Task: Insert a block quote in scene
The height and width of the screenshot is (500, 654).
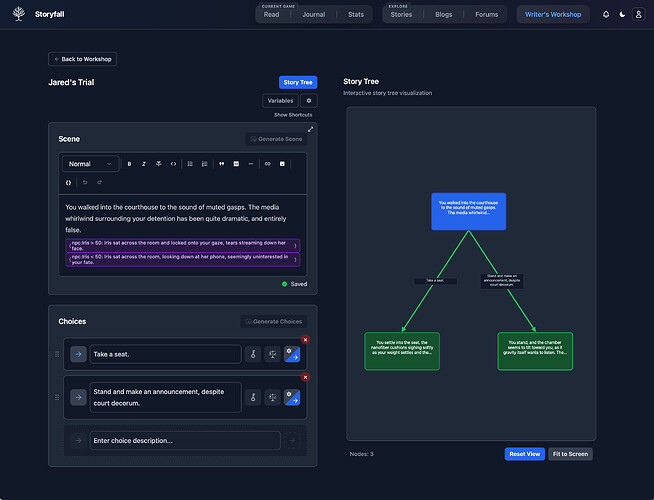Action: tap(221, 164)
